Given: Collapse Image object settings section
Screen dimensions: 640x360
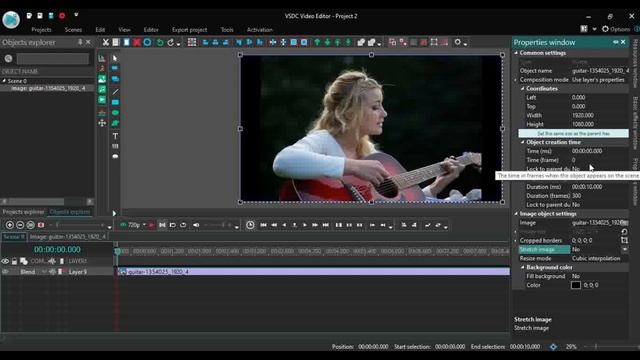Looking at the screenshot, I should coord(516,214).
